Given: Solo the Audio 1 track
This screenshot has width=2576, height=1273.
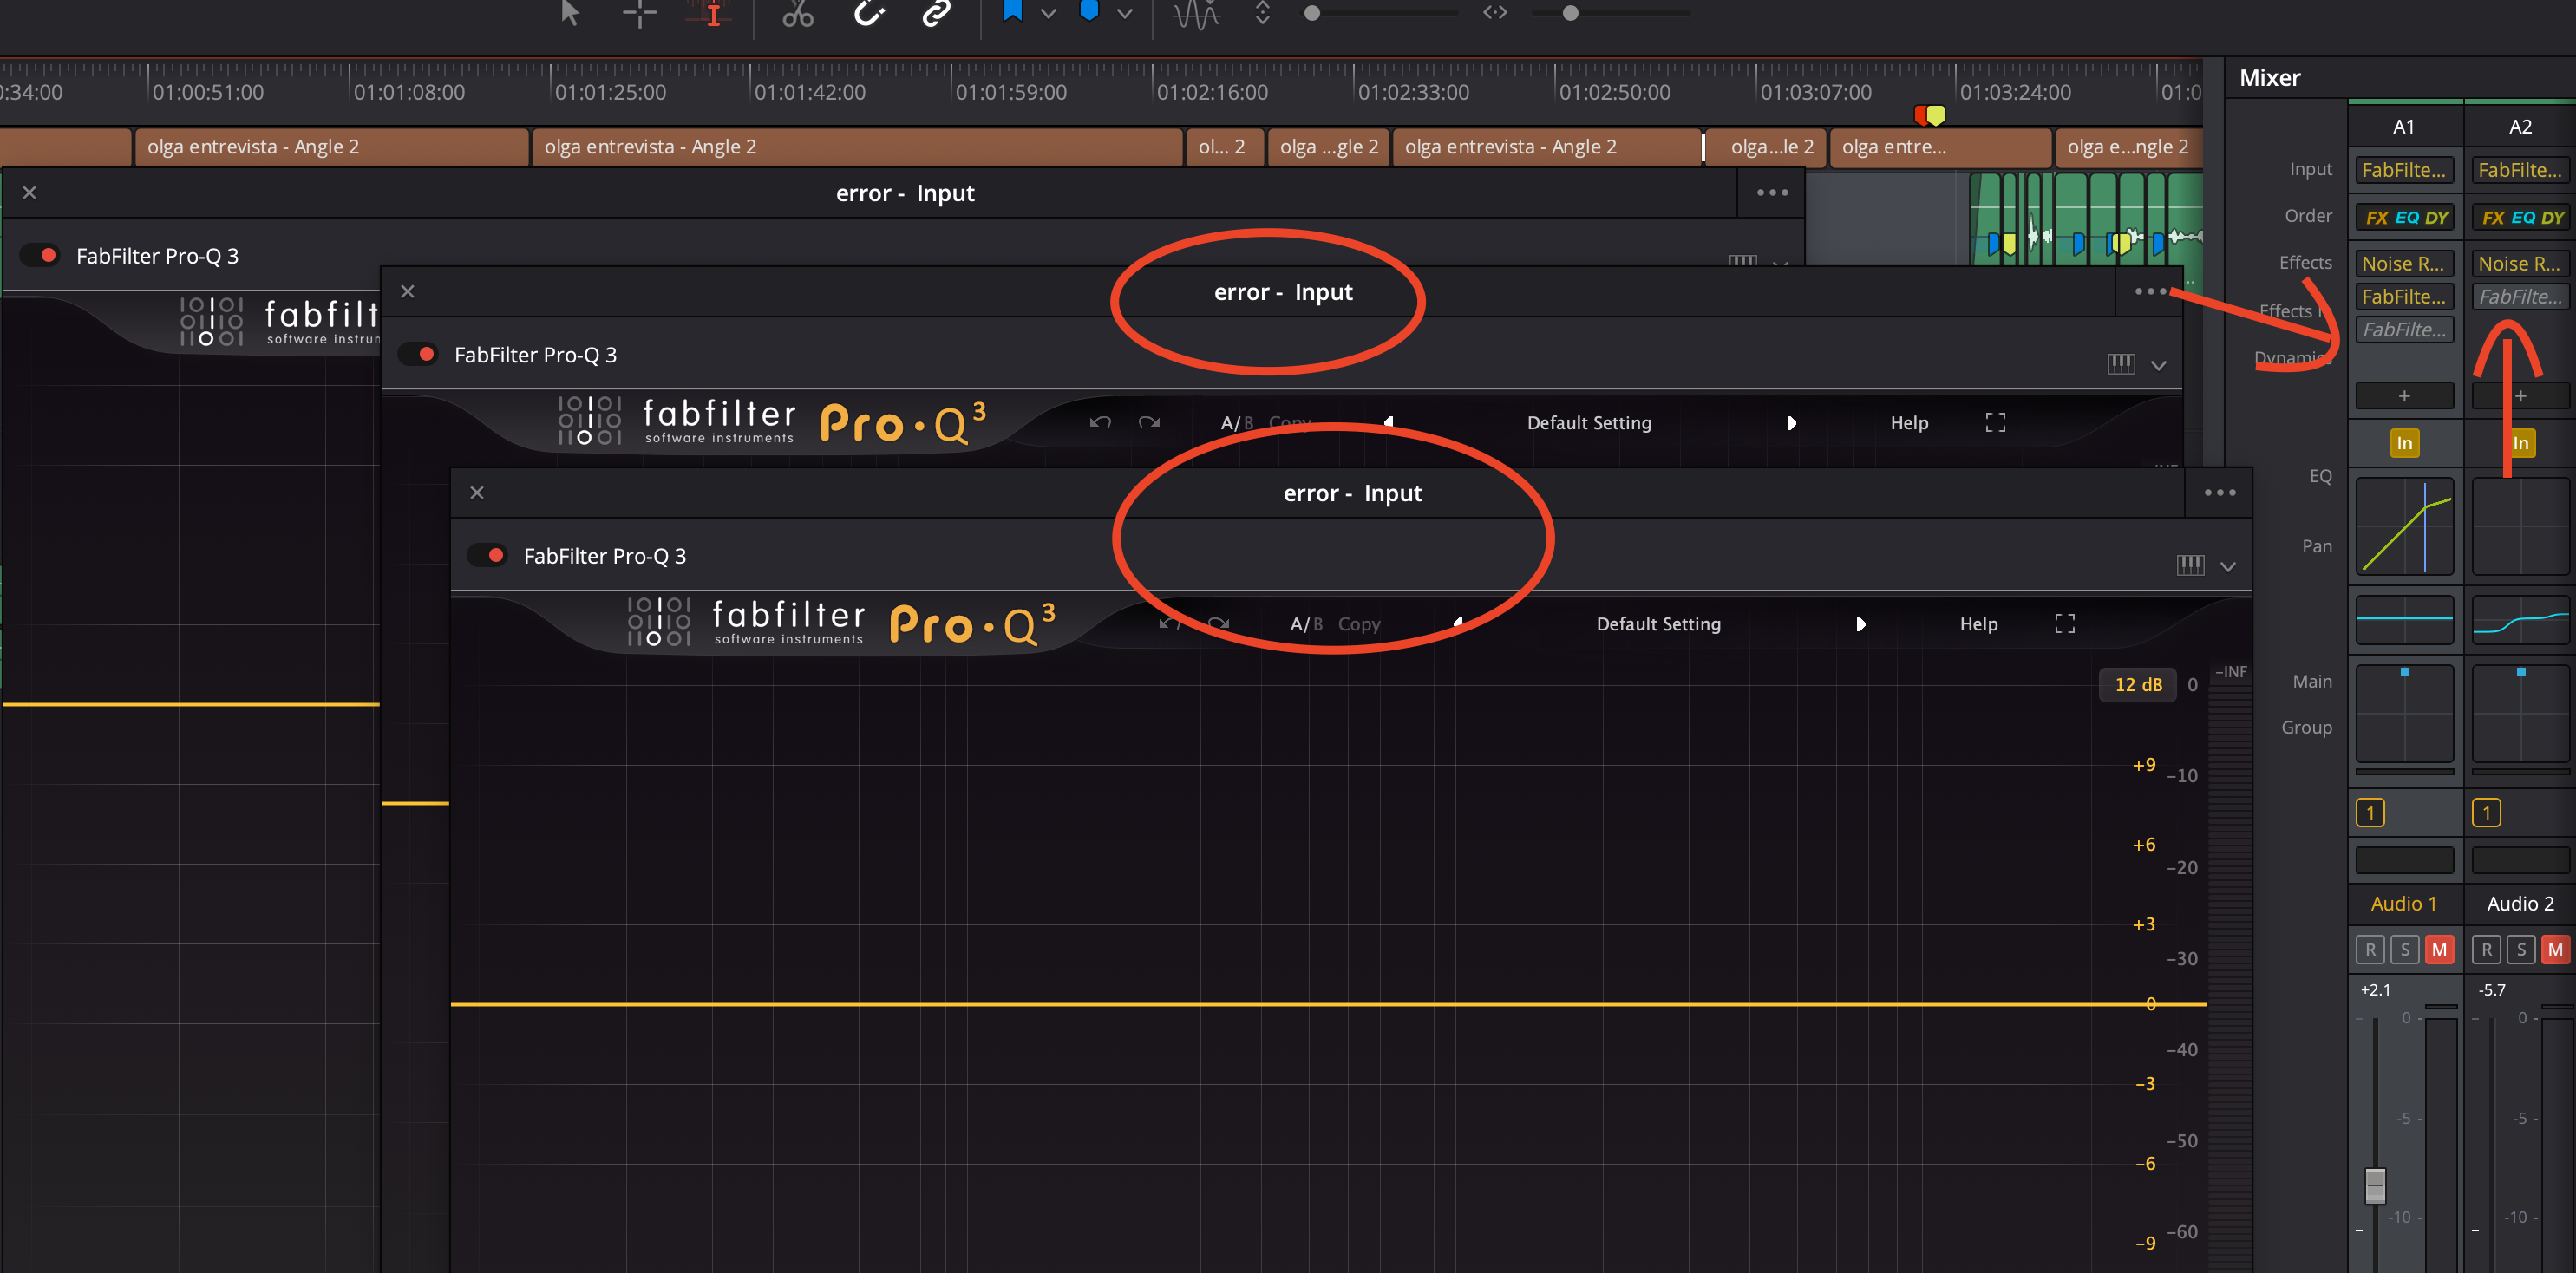Looking at the screenshot, I should pyautogui.click(x=2404, y=949).
